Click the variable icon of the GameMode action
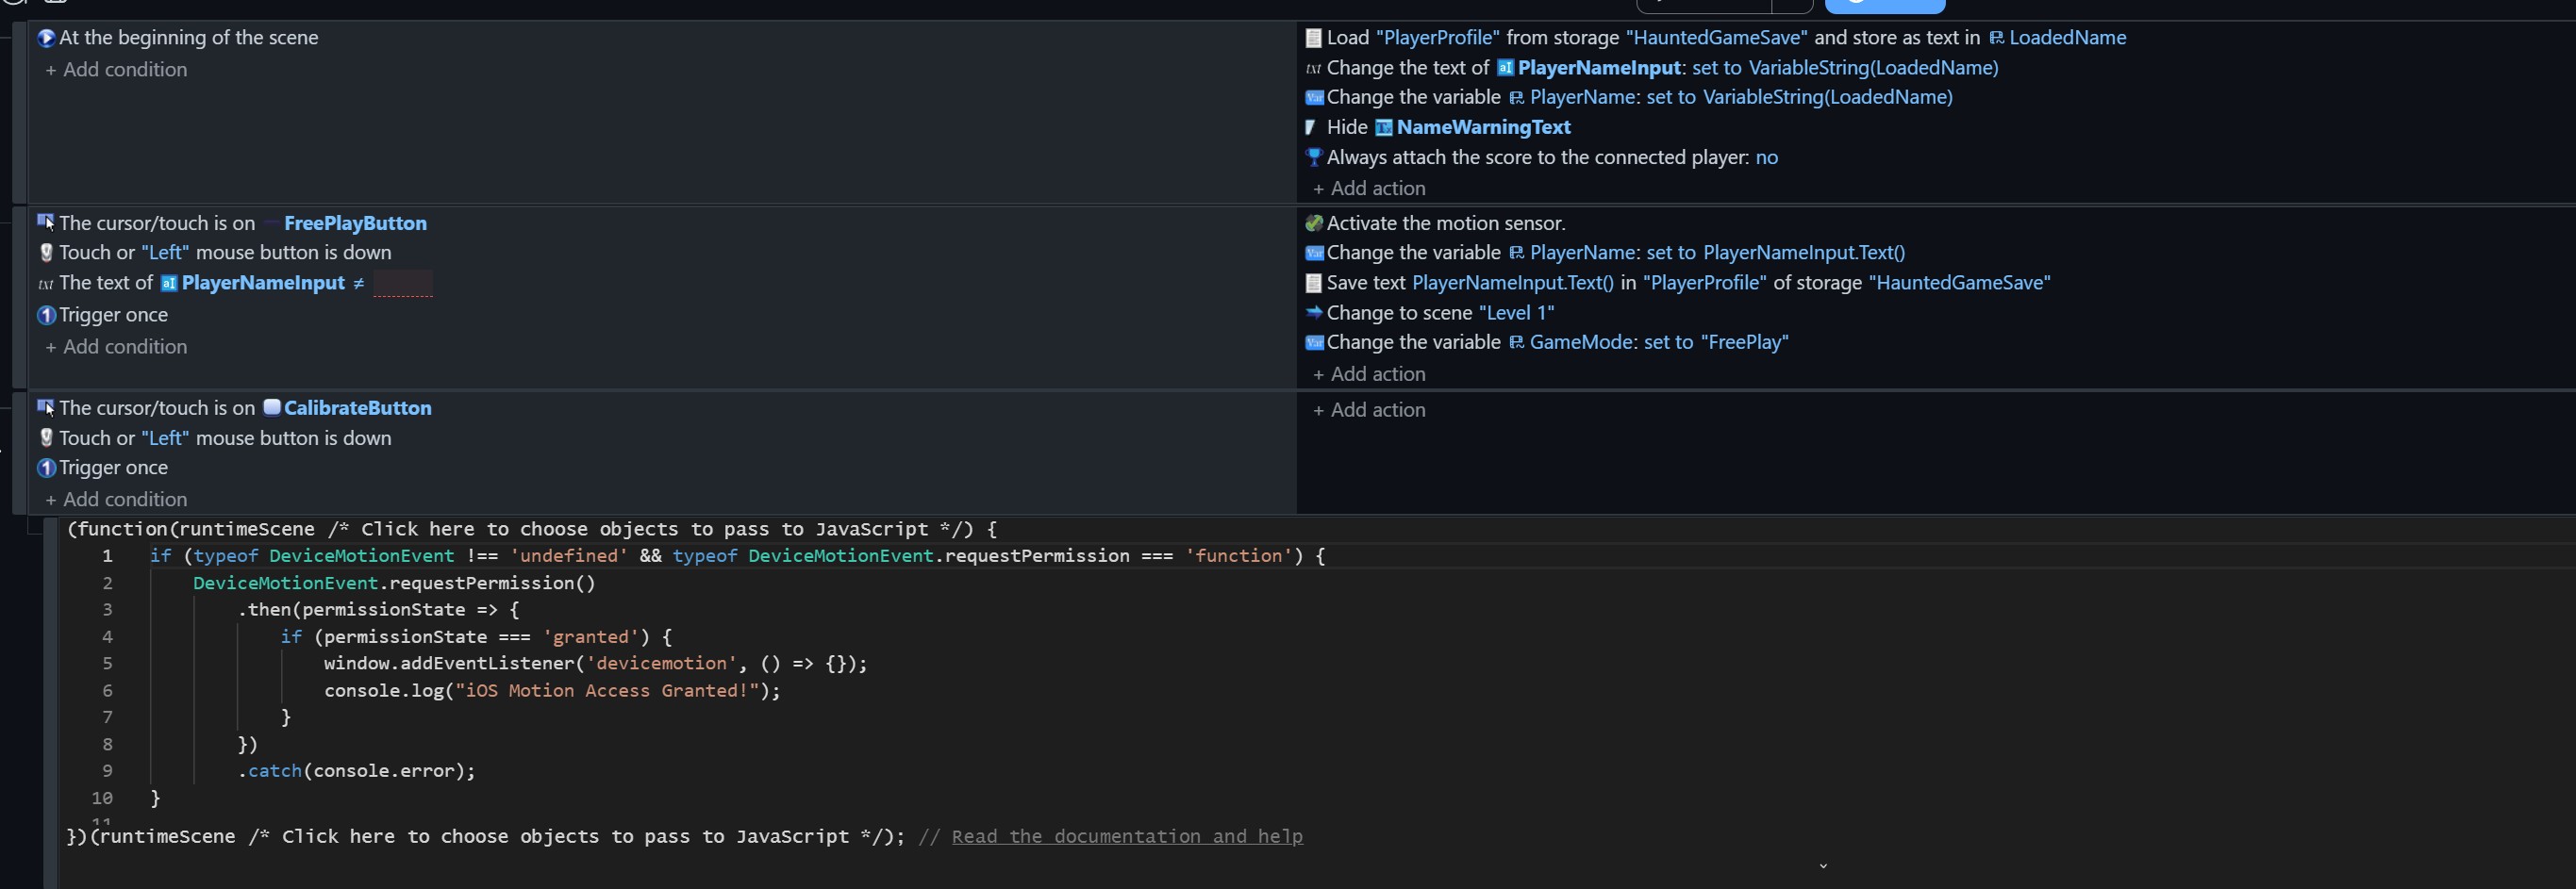The width and height of the screenshot is (2576, 889). tap(1314, 343)
